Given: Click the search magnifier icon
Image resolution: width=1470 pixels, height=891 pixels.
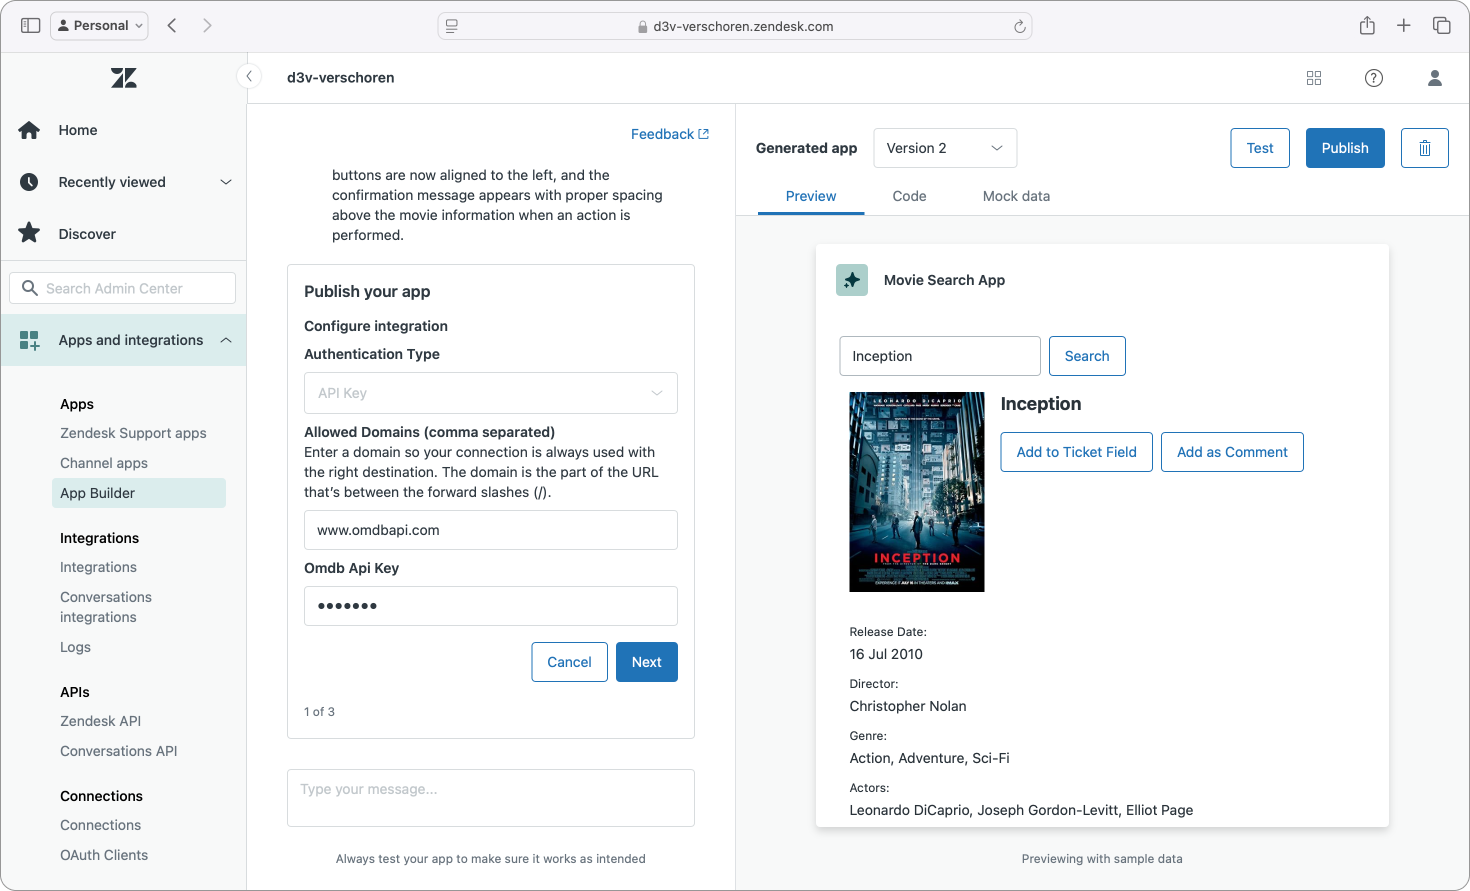Looking at the screenshot, I should click(x=30, y=288).
